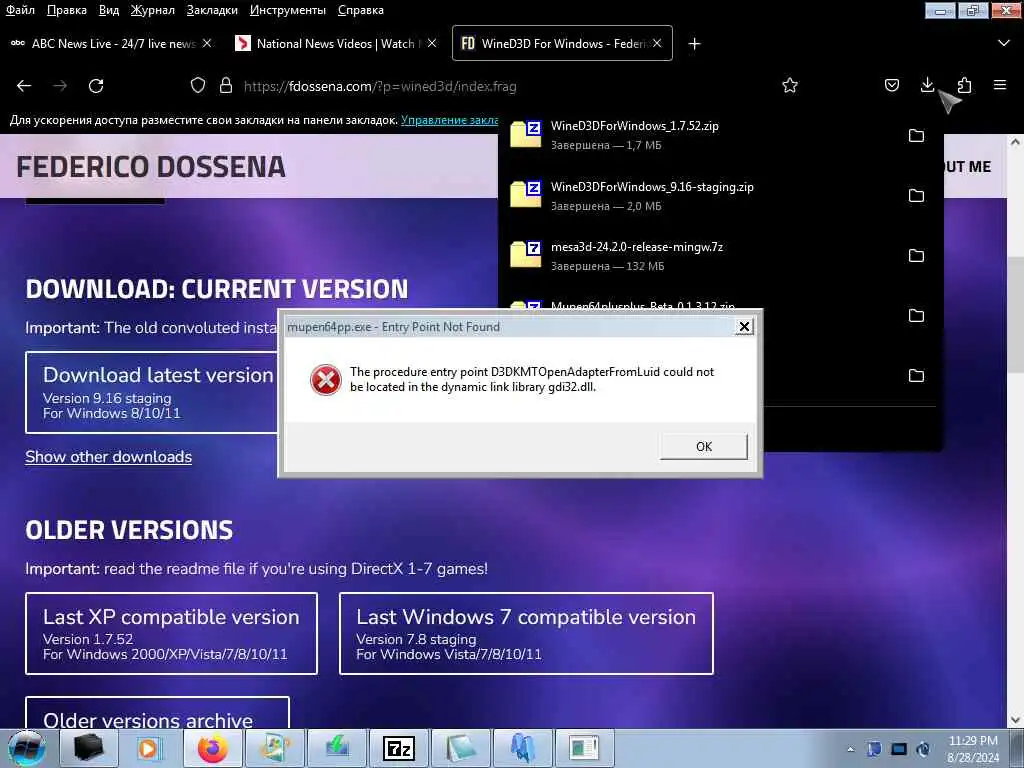
Task: Show WineD3DForWindows_1.7.52.zip in its folder
Action: click(916, 135)
